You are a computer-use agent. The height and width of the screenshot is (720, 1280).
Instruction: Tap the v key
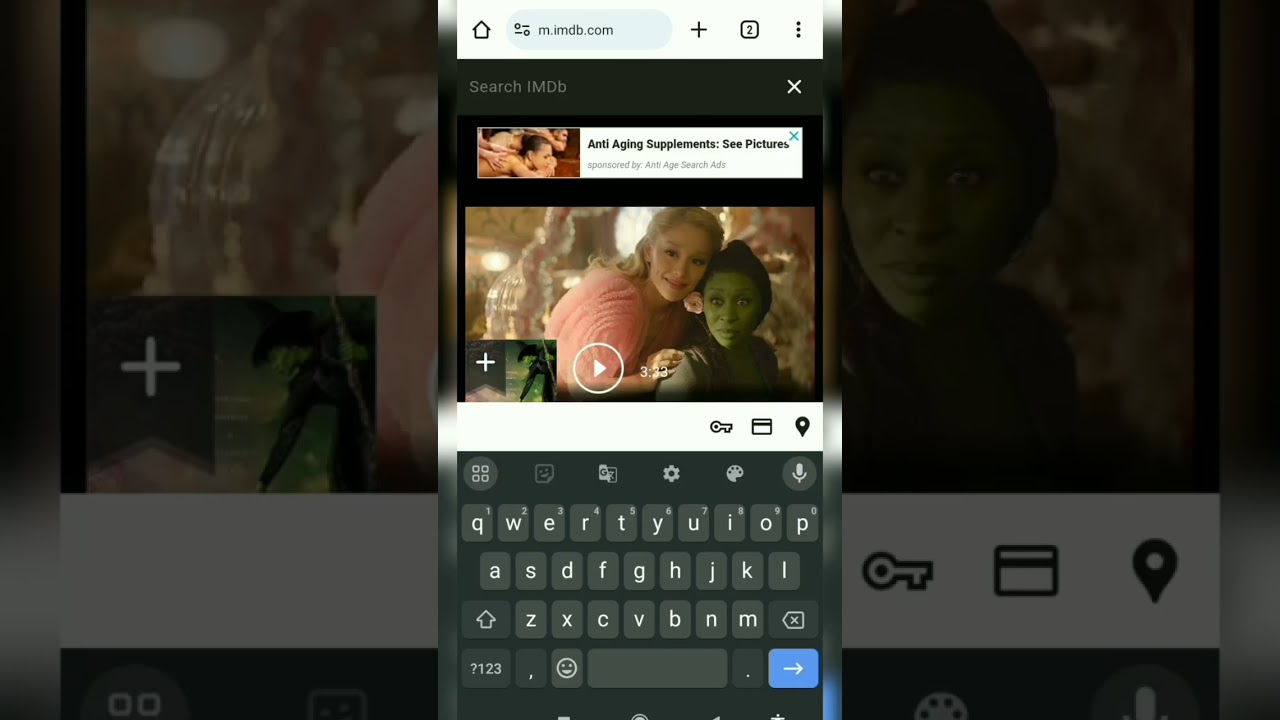(x=639, y=620)
